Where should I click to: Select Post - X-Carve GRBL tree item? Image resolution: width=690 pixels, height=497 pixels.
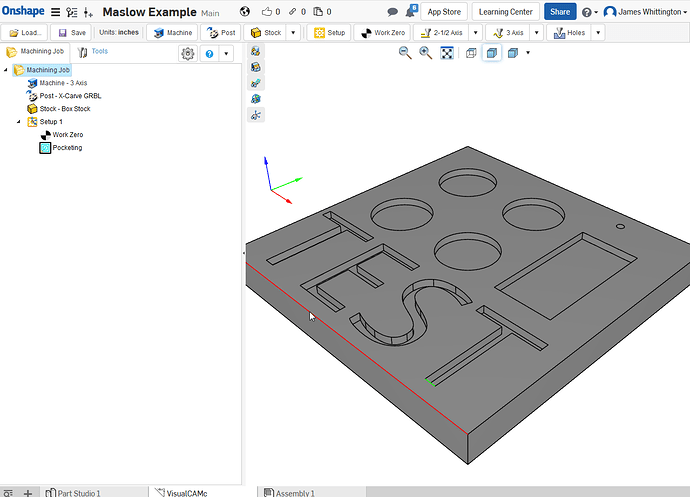click(64, 96)
